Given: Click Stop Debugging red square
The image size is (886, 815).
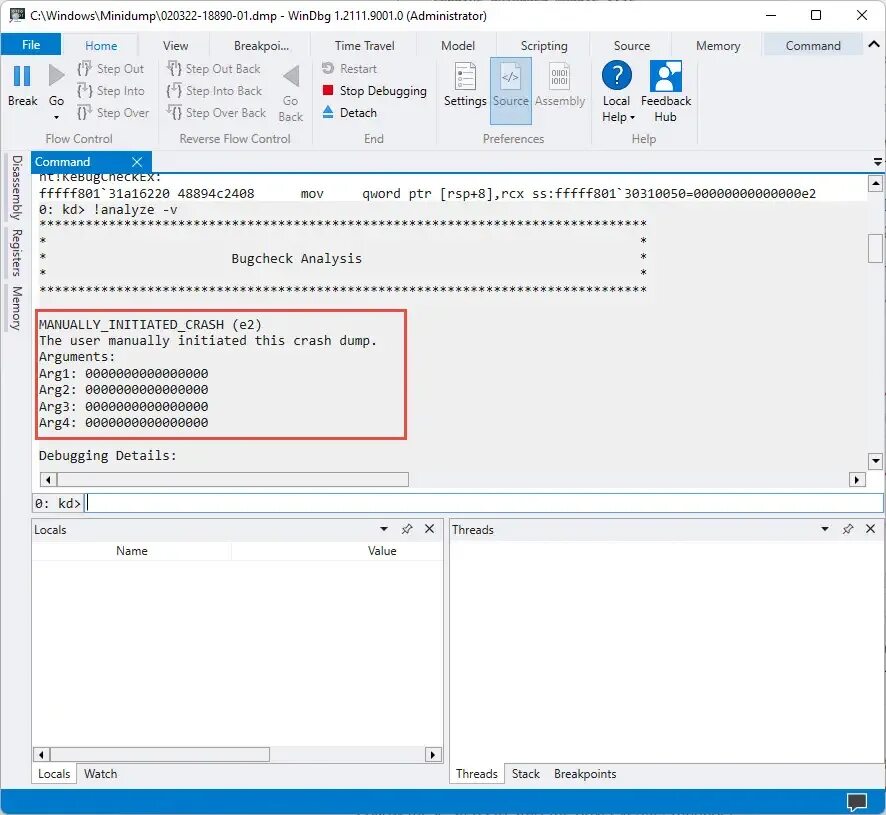Looking at the screenshot, I should (327, 90).
